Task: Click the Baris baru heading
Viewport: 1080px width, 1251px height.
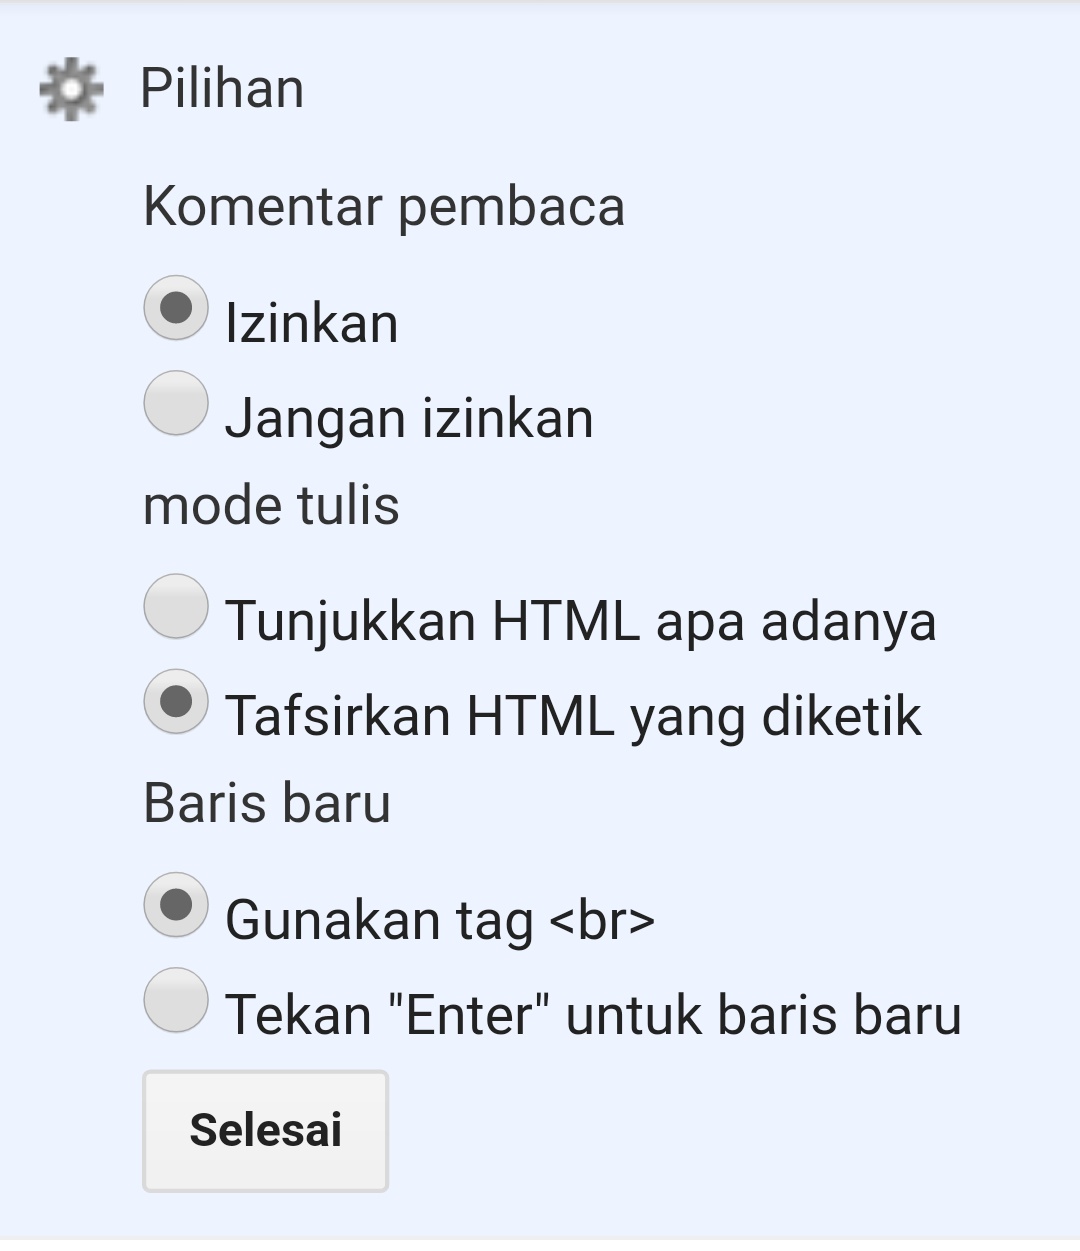Action: click(267, 803)
